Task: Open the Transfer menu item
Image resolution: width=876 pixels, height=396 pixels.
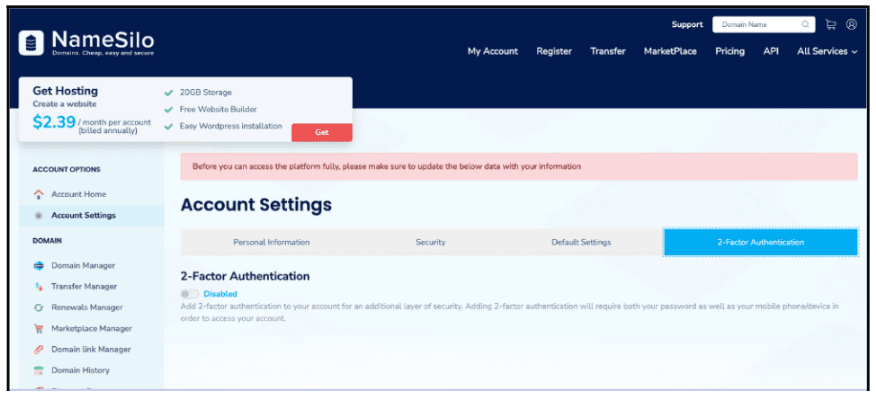Action: [608, 51]
